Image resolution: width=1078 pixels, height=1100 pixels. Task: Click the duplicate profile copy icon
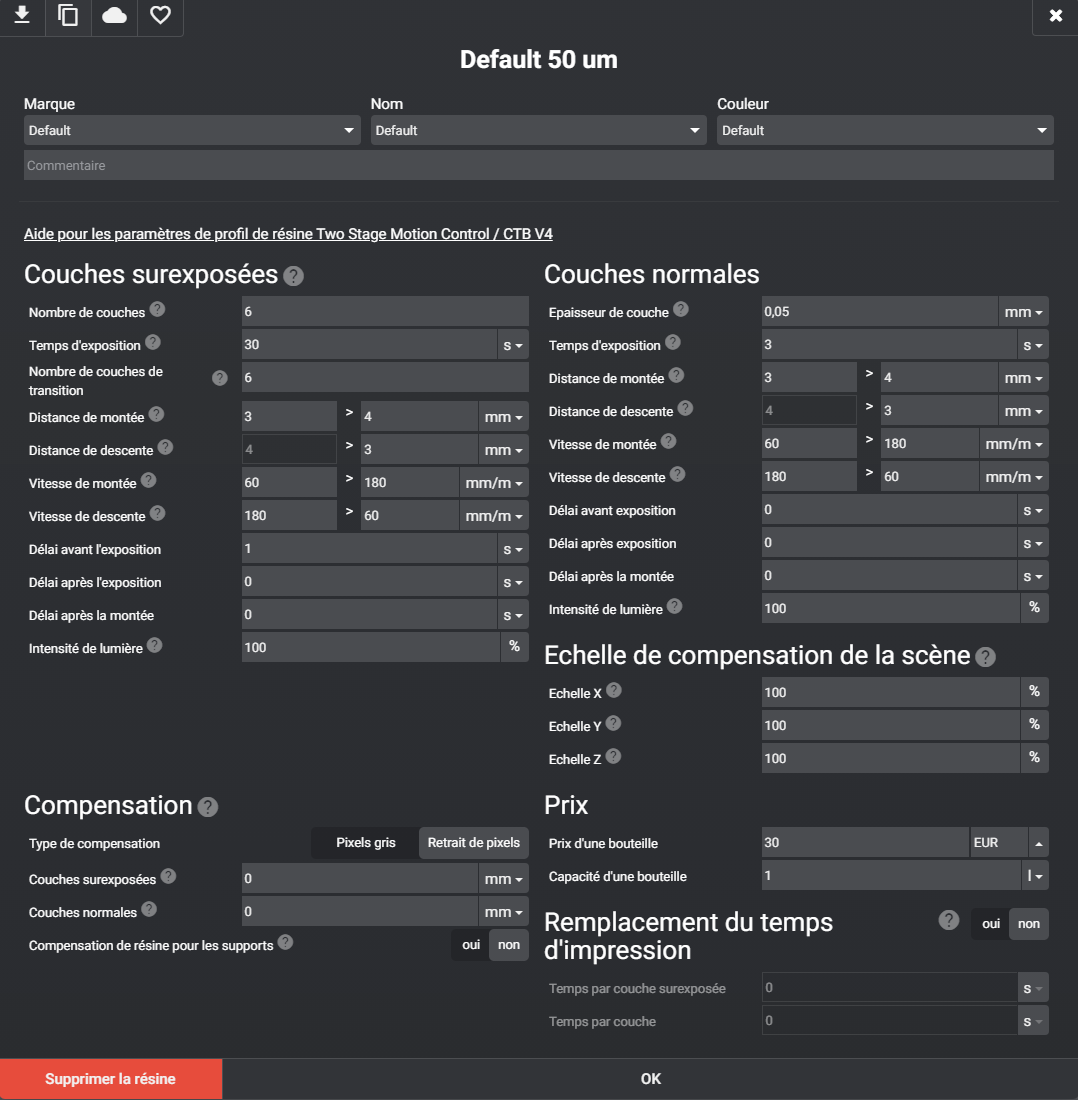coord(68,15)
